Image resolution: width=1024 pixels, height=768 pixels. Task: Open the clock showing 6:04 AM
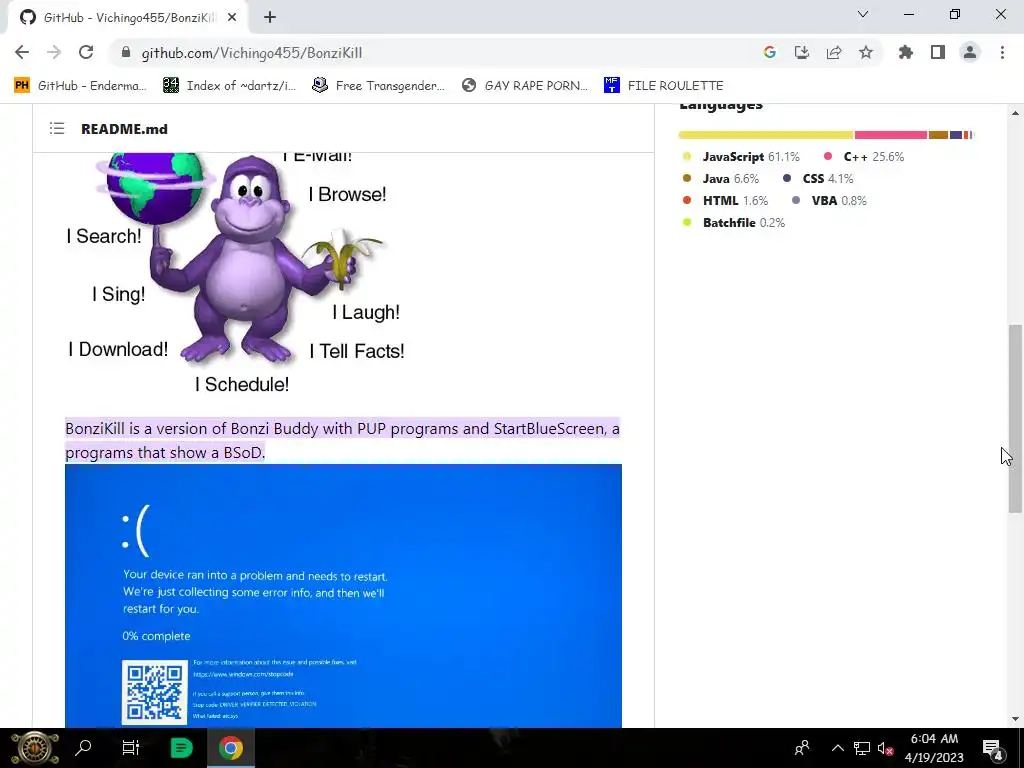935,748
